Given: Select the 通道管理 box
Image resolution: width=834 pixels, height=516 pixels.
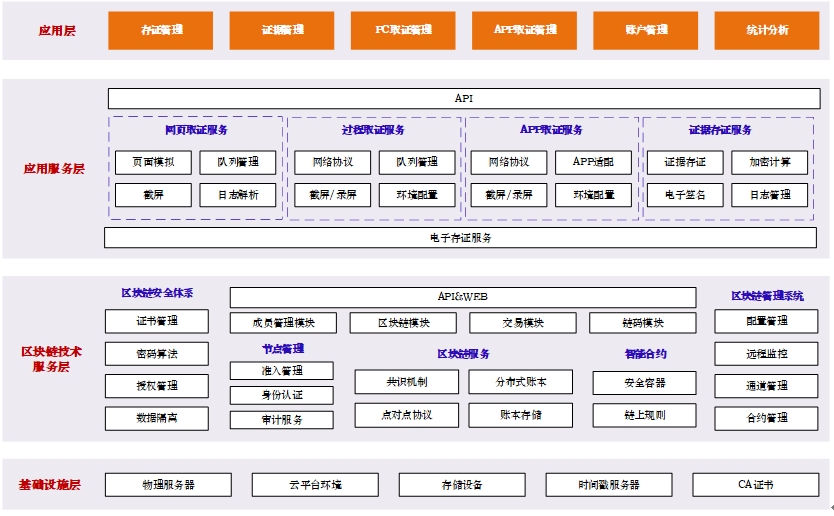Looking at the screenshot, I should coord(766,386).
